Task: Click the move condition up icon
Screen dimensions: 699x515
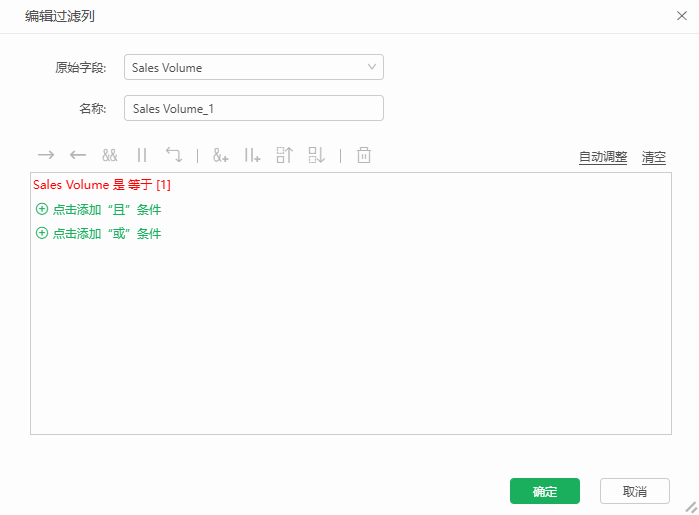Action: 284,155
